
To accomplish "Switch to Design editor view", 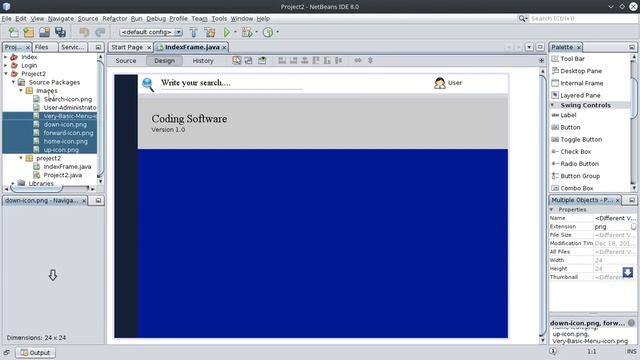I will (x=164, y=61).
